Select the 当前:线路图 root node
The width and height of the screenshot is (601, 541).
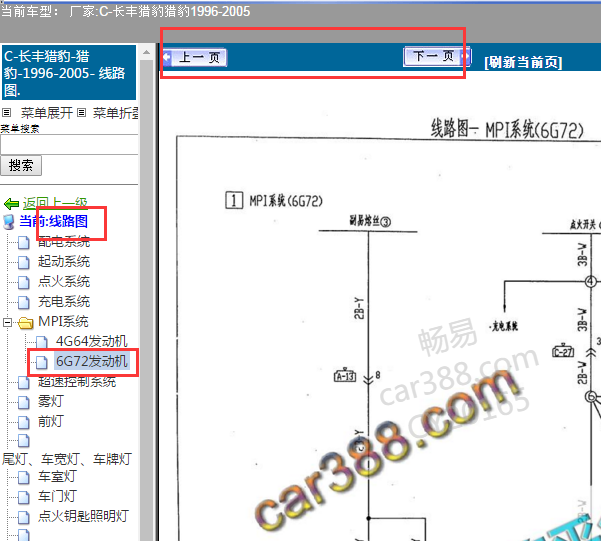(x=54, y=221)
